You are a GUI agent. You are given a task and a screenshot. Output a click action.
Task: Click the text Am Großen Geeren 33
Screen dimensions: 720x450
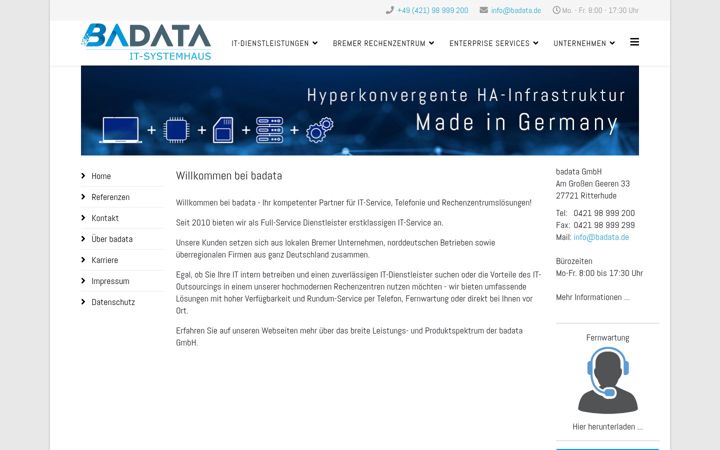click(x=593, y=184)
